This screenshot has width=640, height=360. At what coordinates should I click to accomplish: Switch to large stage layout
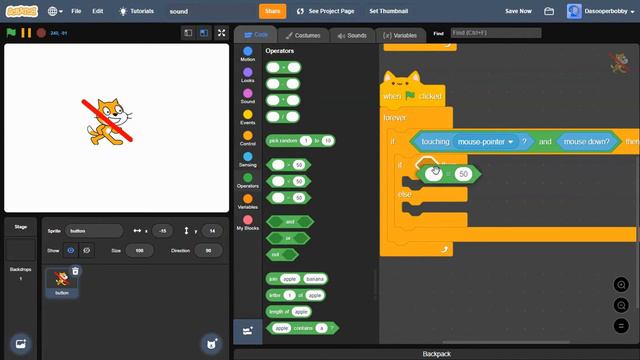(x=204, y=33)
